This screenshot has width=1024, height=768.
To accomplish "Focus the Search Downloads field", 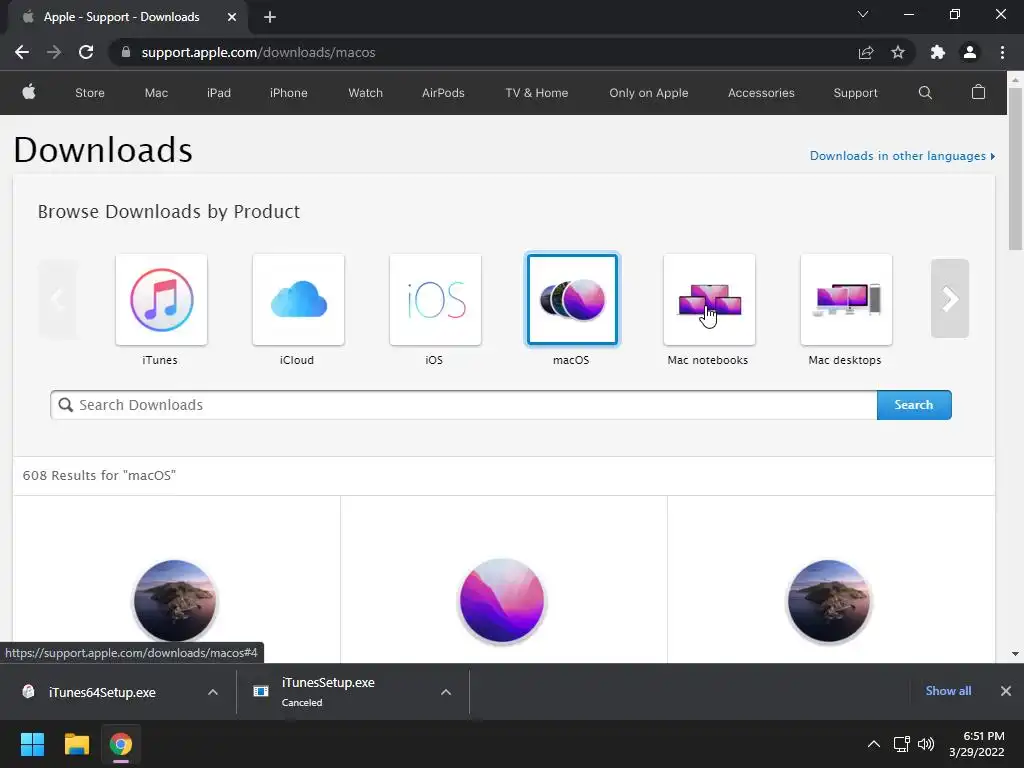I will (464, 405).
